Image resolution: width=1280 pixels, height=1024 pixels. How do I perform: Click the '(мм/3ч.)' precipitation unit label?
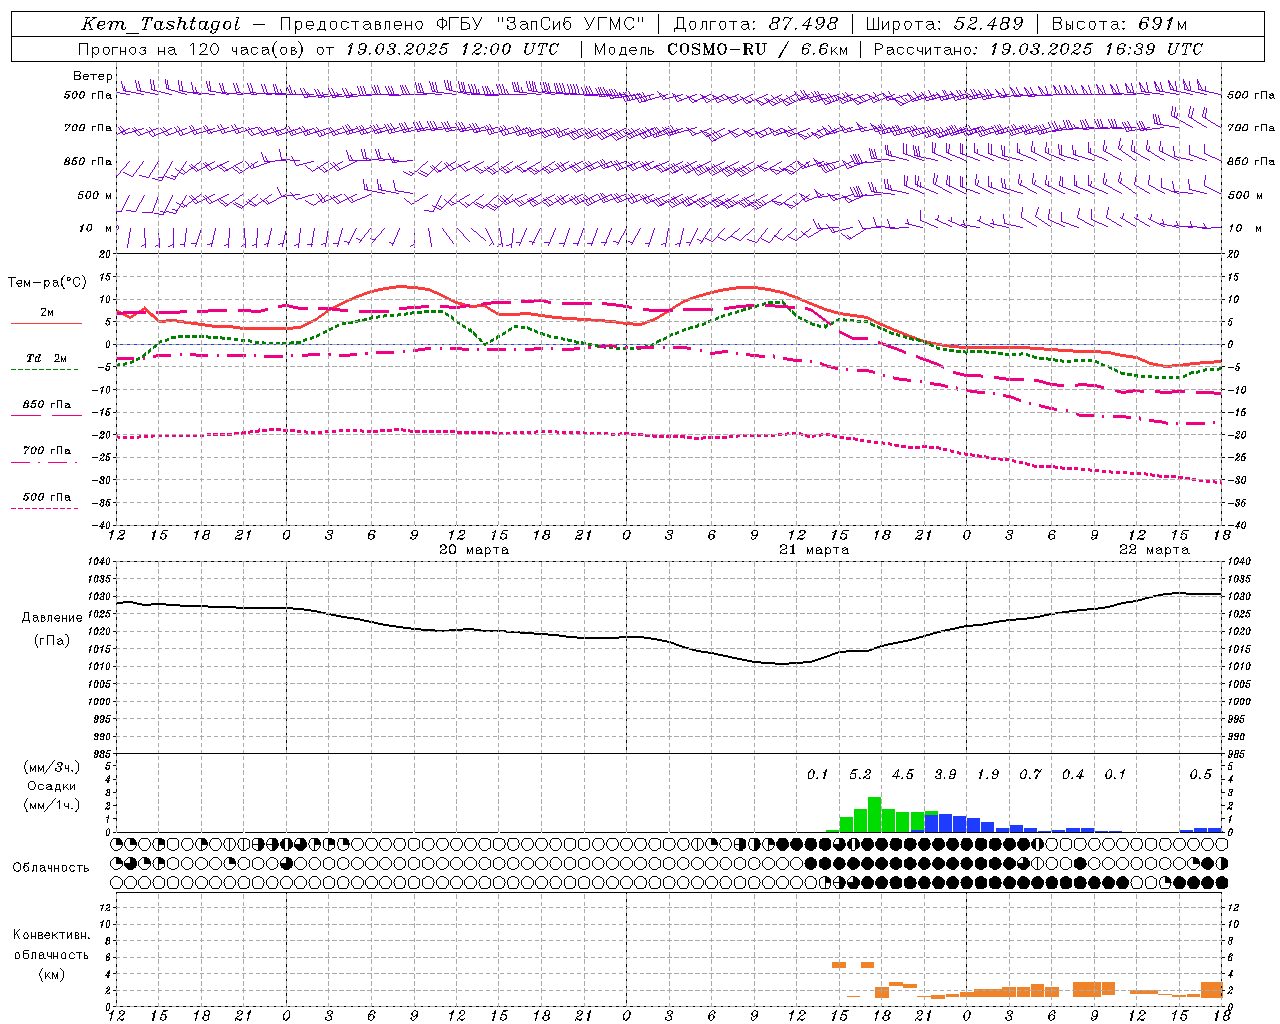coord(52,767)
